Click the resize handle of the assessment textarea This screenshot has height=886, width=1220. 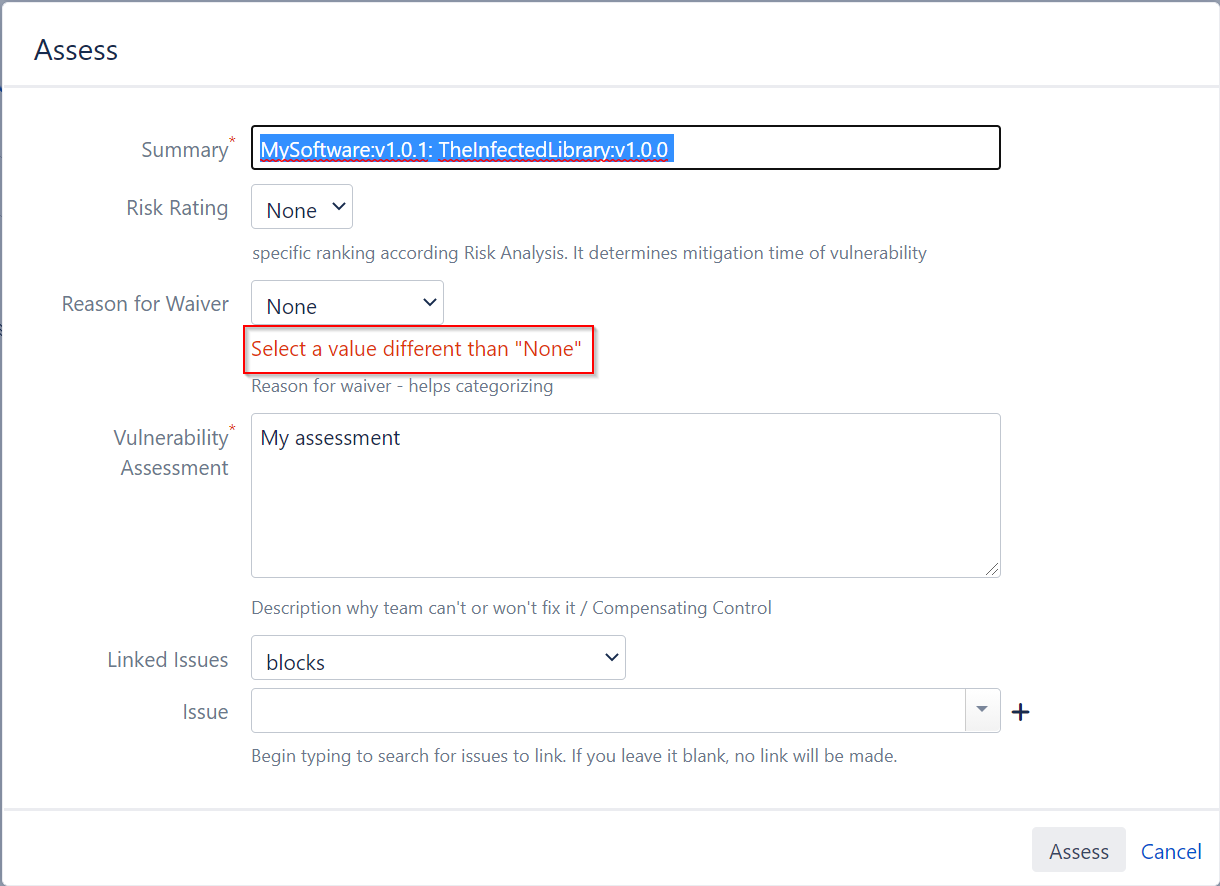[x=993, y=570]
